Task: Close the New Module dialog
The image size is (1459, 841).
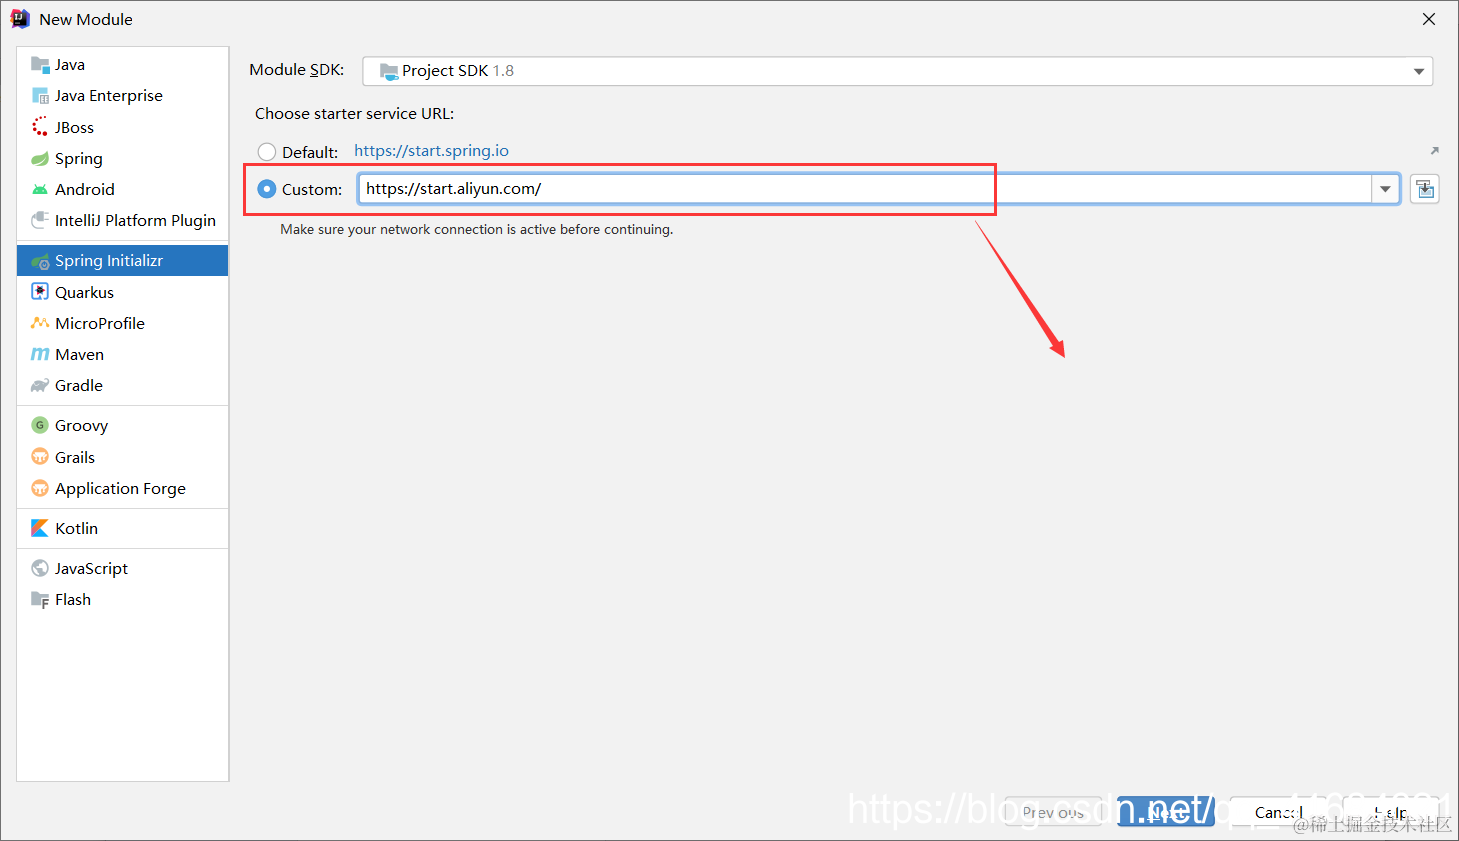Action: pos(1429,19)
